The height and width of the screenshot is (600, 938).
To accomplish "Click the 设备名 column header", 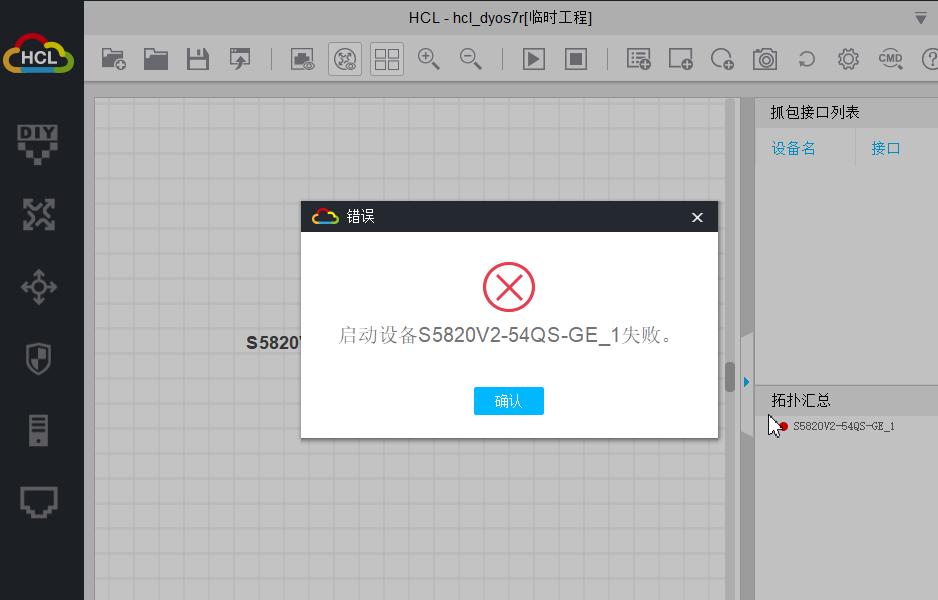I will coord(793,148).
